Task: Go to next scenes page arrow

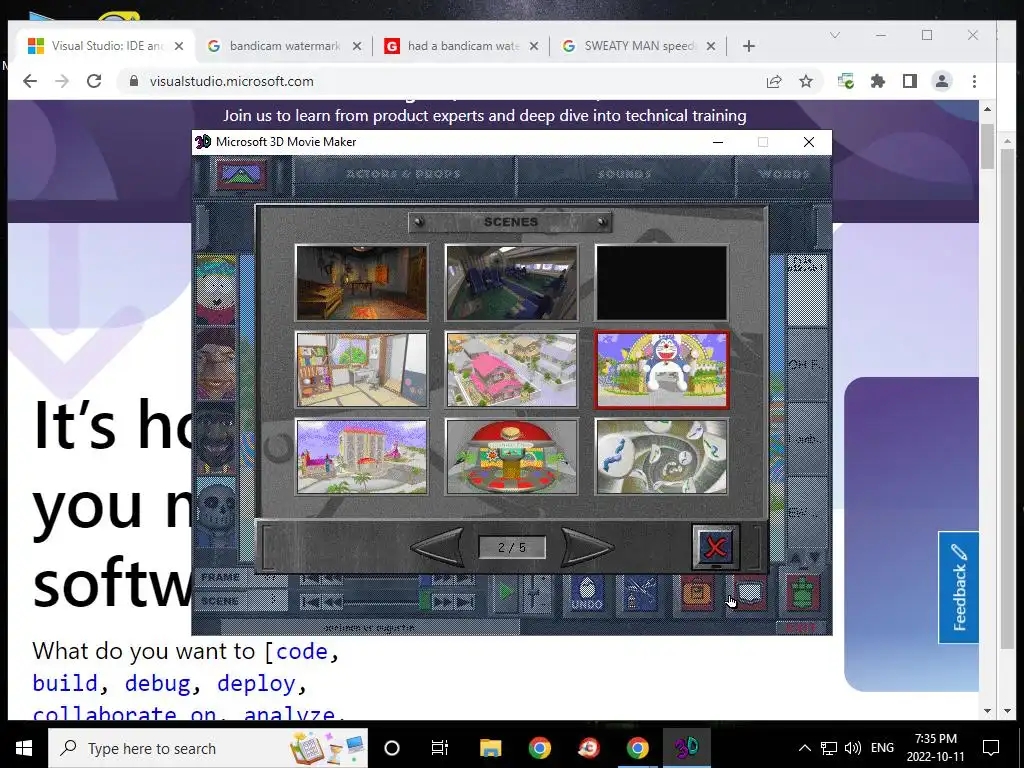Action: click(x=586, y=547)
